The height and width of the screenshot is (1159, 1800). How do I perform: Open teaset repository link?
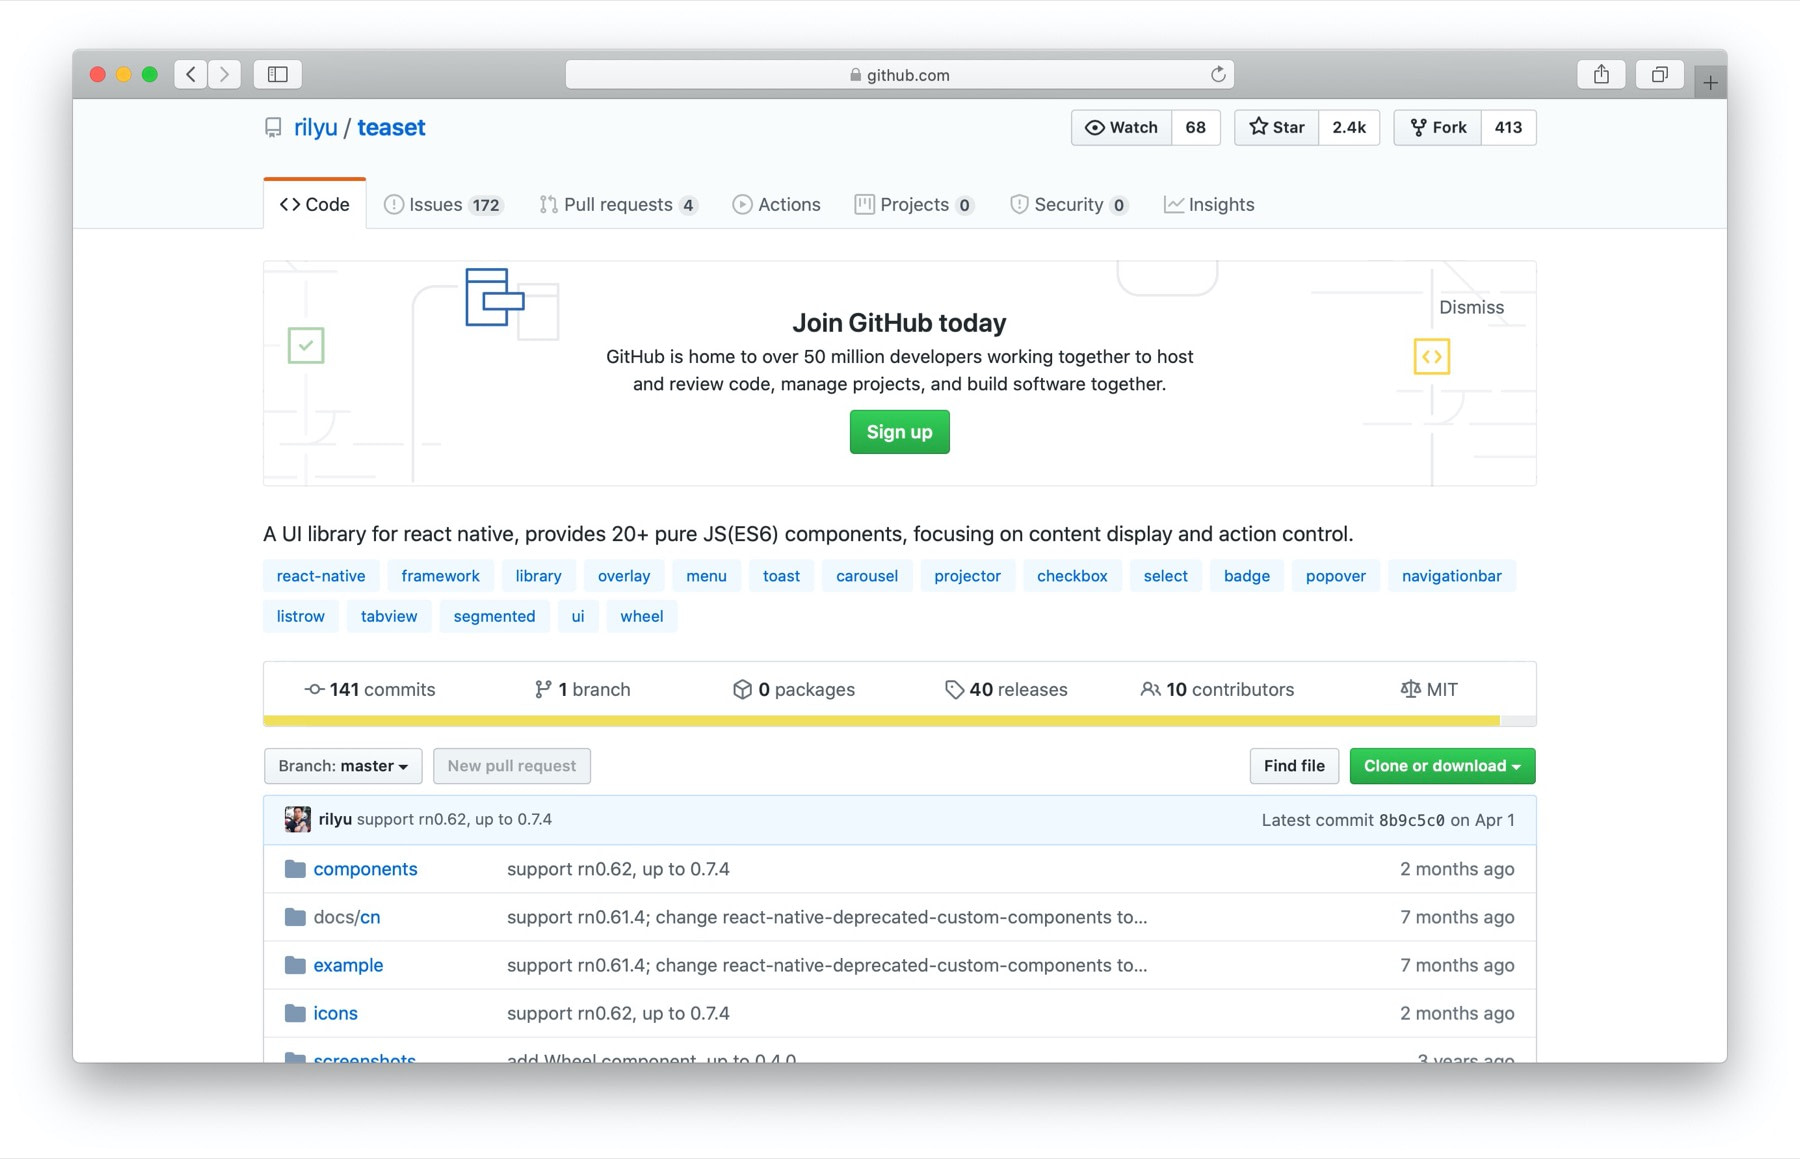[391, 127]
